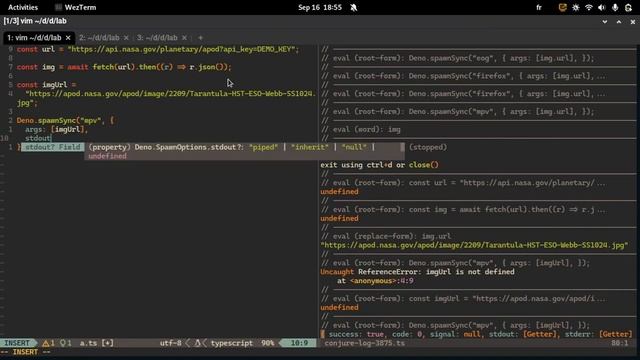Screen dimensions: 640x360
Task: Click the a.ts [+] filename in statusline
Action: point(96,343)
